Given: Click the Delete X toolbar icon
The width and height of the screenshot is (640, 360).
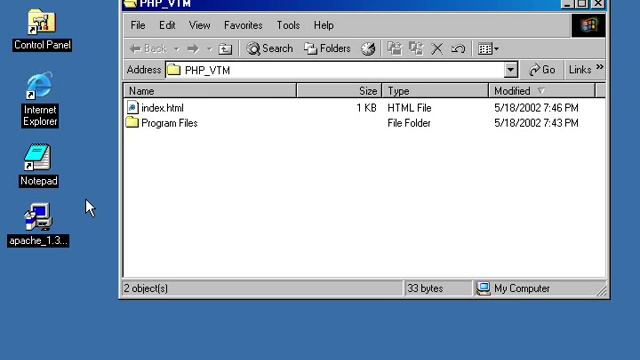Looking at the screenshot, I should pos(437,49).
